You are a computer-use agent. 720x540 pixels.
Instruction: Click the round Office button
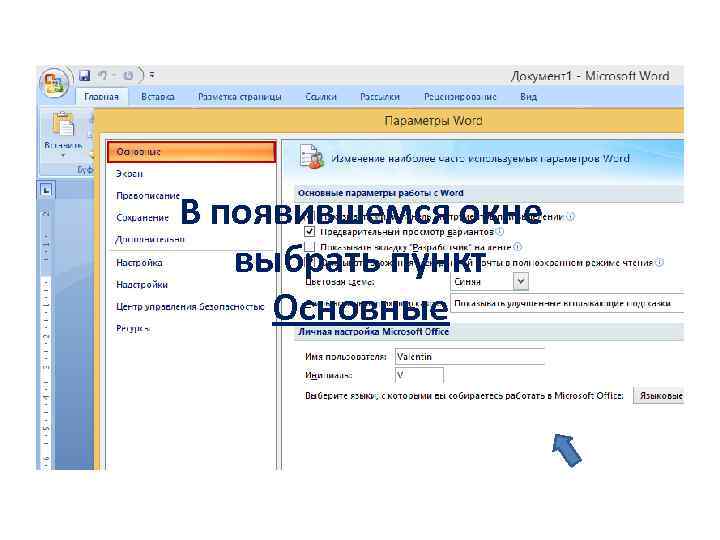54,84
